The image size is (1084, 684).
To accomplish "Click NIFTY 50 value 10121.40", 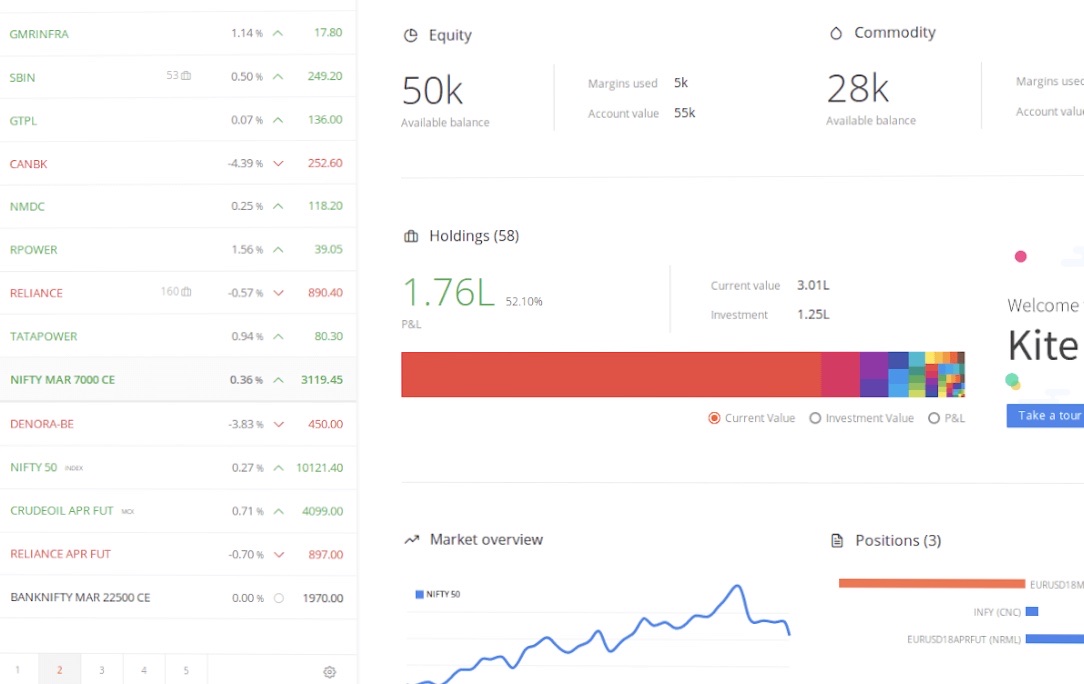I will [319, 468].
